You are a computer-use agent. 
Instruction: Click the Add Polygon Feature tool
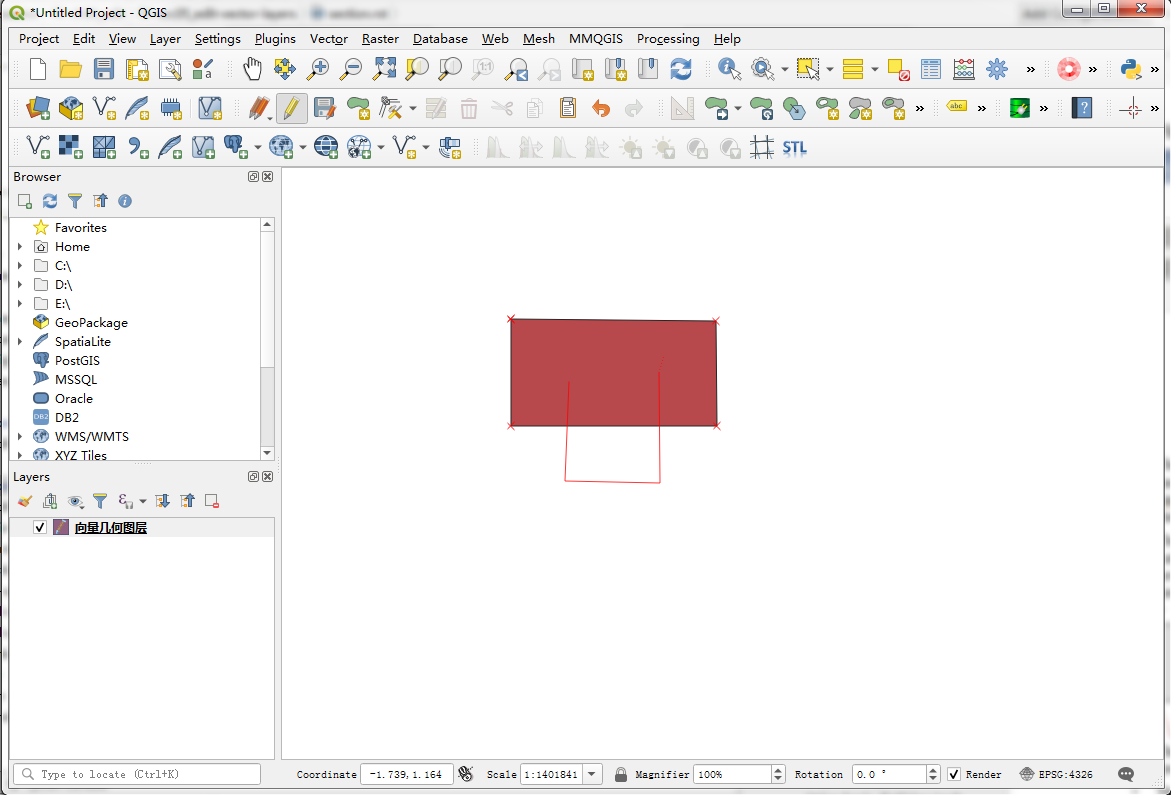pos(358,108)
